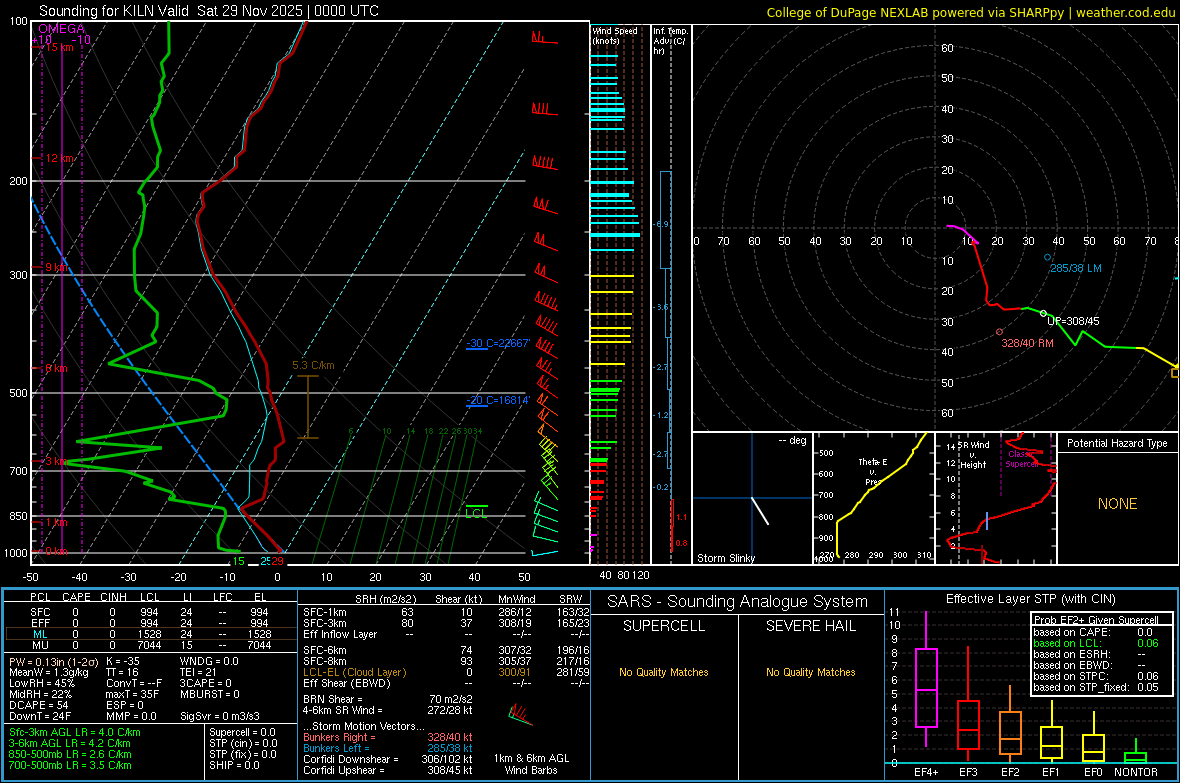Click the '1km & 6km AGL Wind Barbs' caption

click(531, 764)
